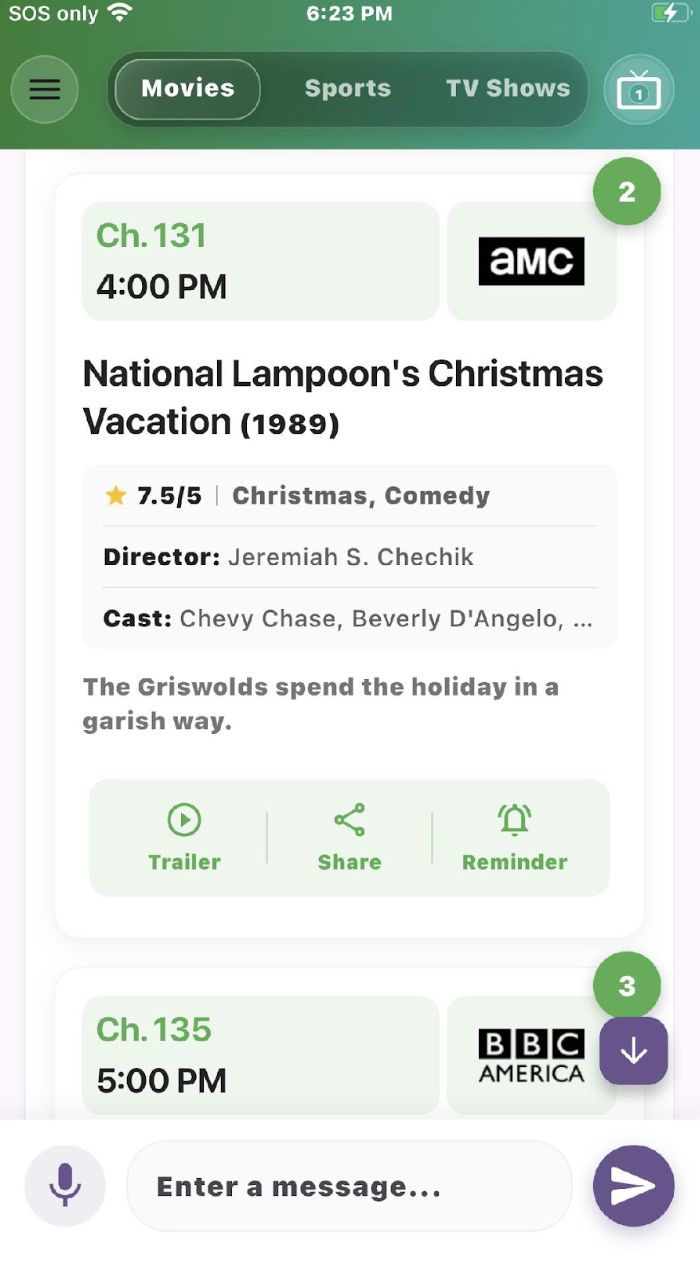
Task: Focus the Enter a message field
Action: (348, 1187)
